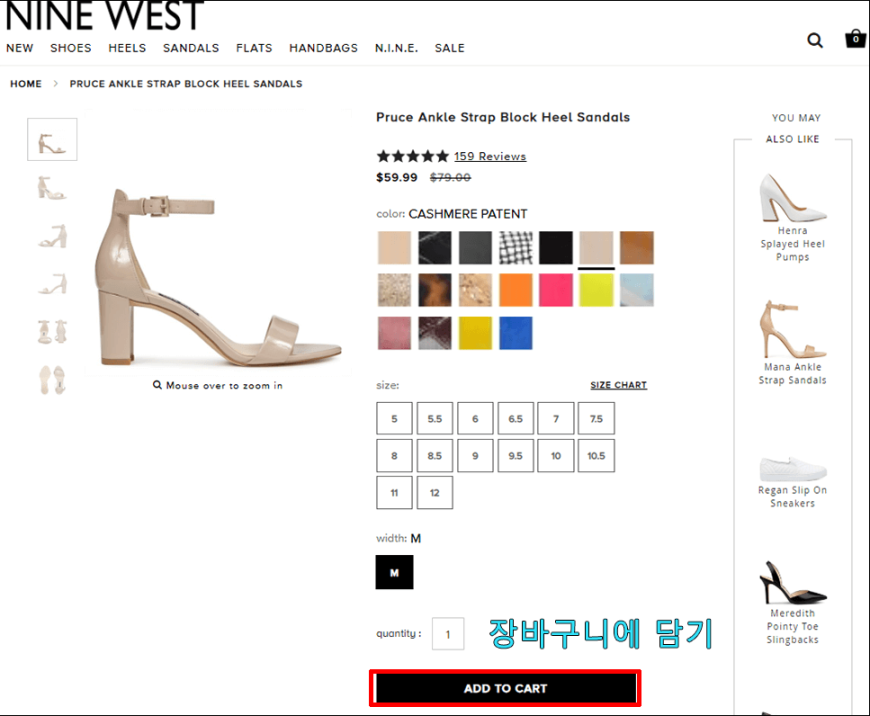Choose the dark gray color swatch

[475, 248]
